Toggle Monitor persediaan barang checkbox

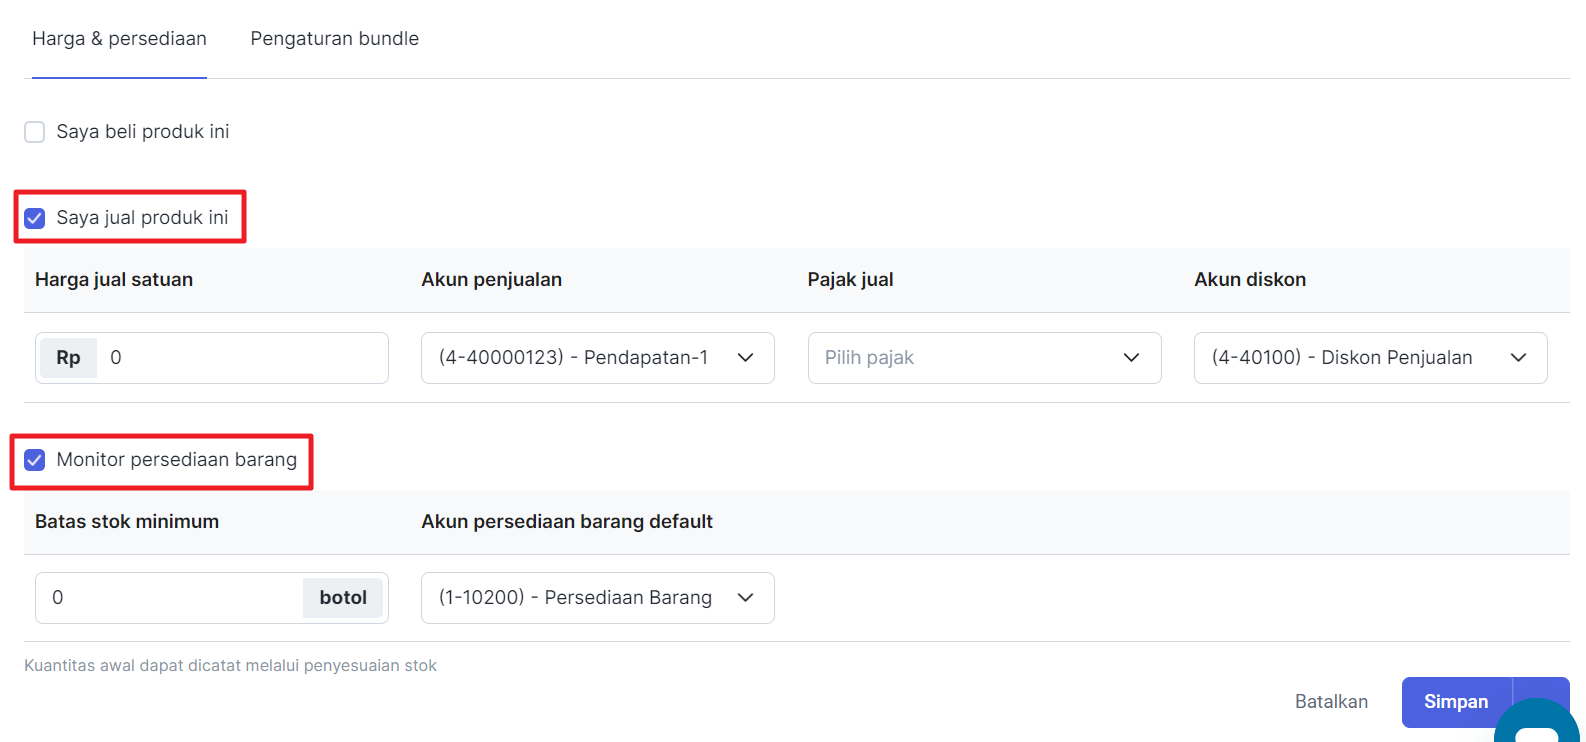35,460
